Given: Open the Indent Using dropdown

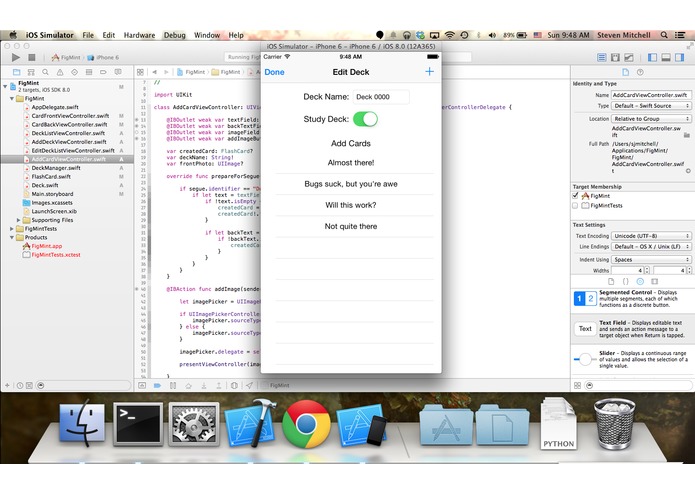Looking at the screenshot, I should click(x=651, y=260).
